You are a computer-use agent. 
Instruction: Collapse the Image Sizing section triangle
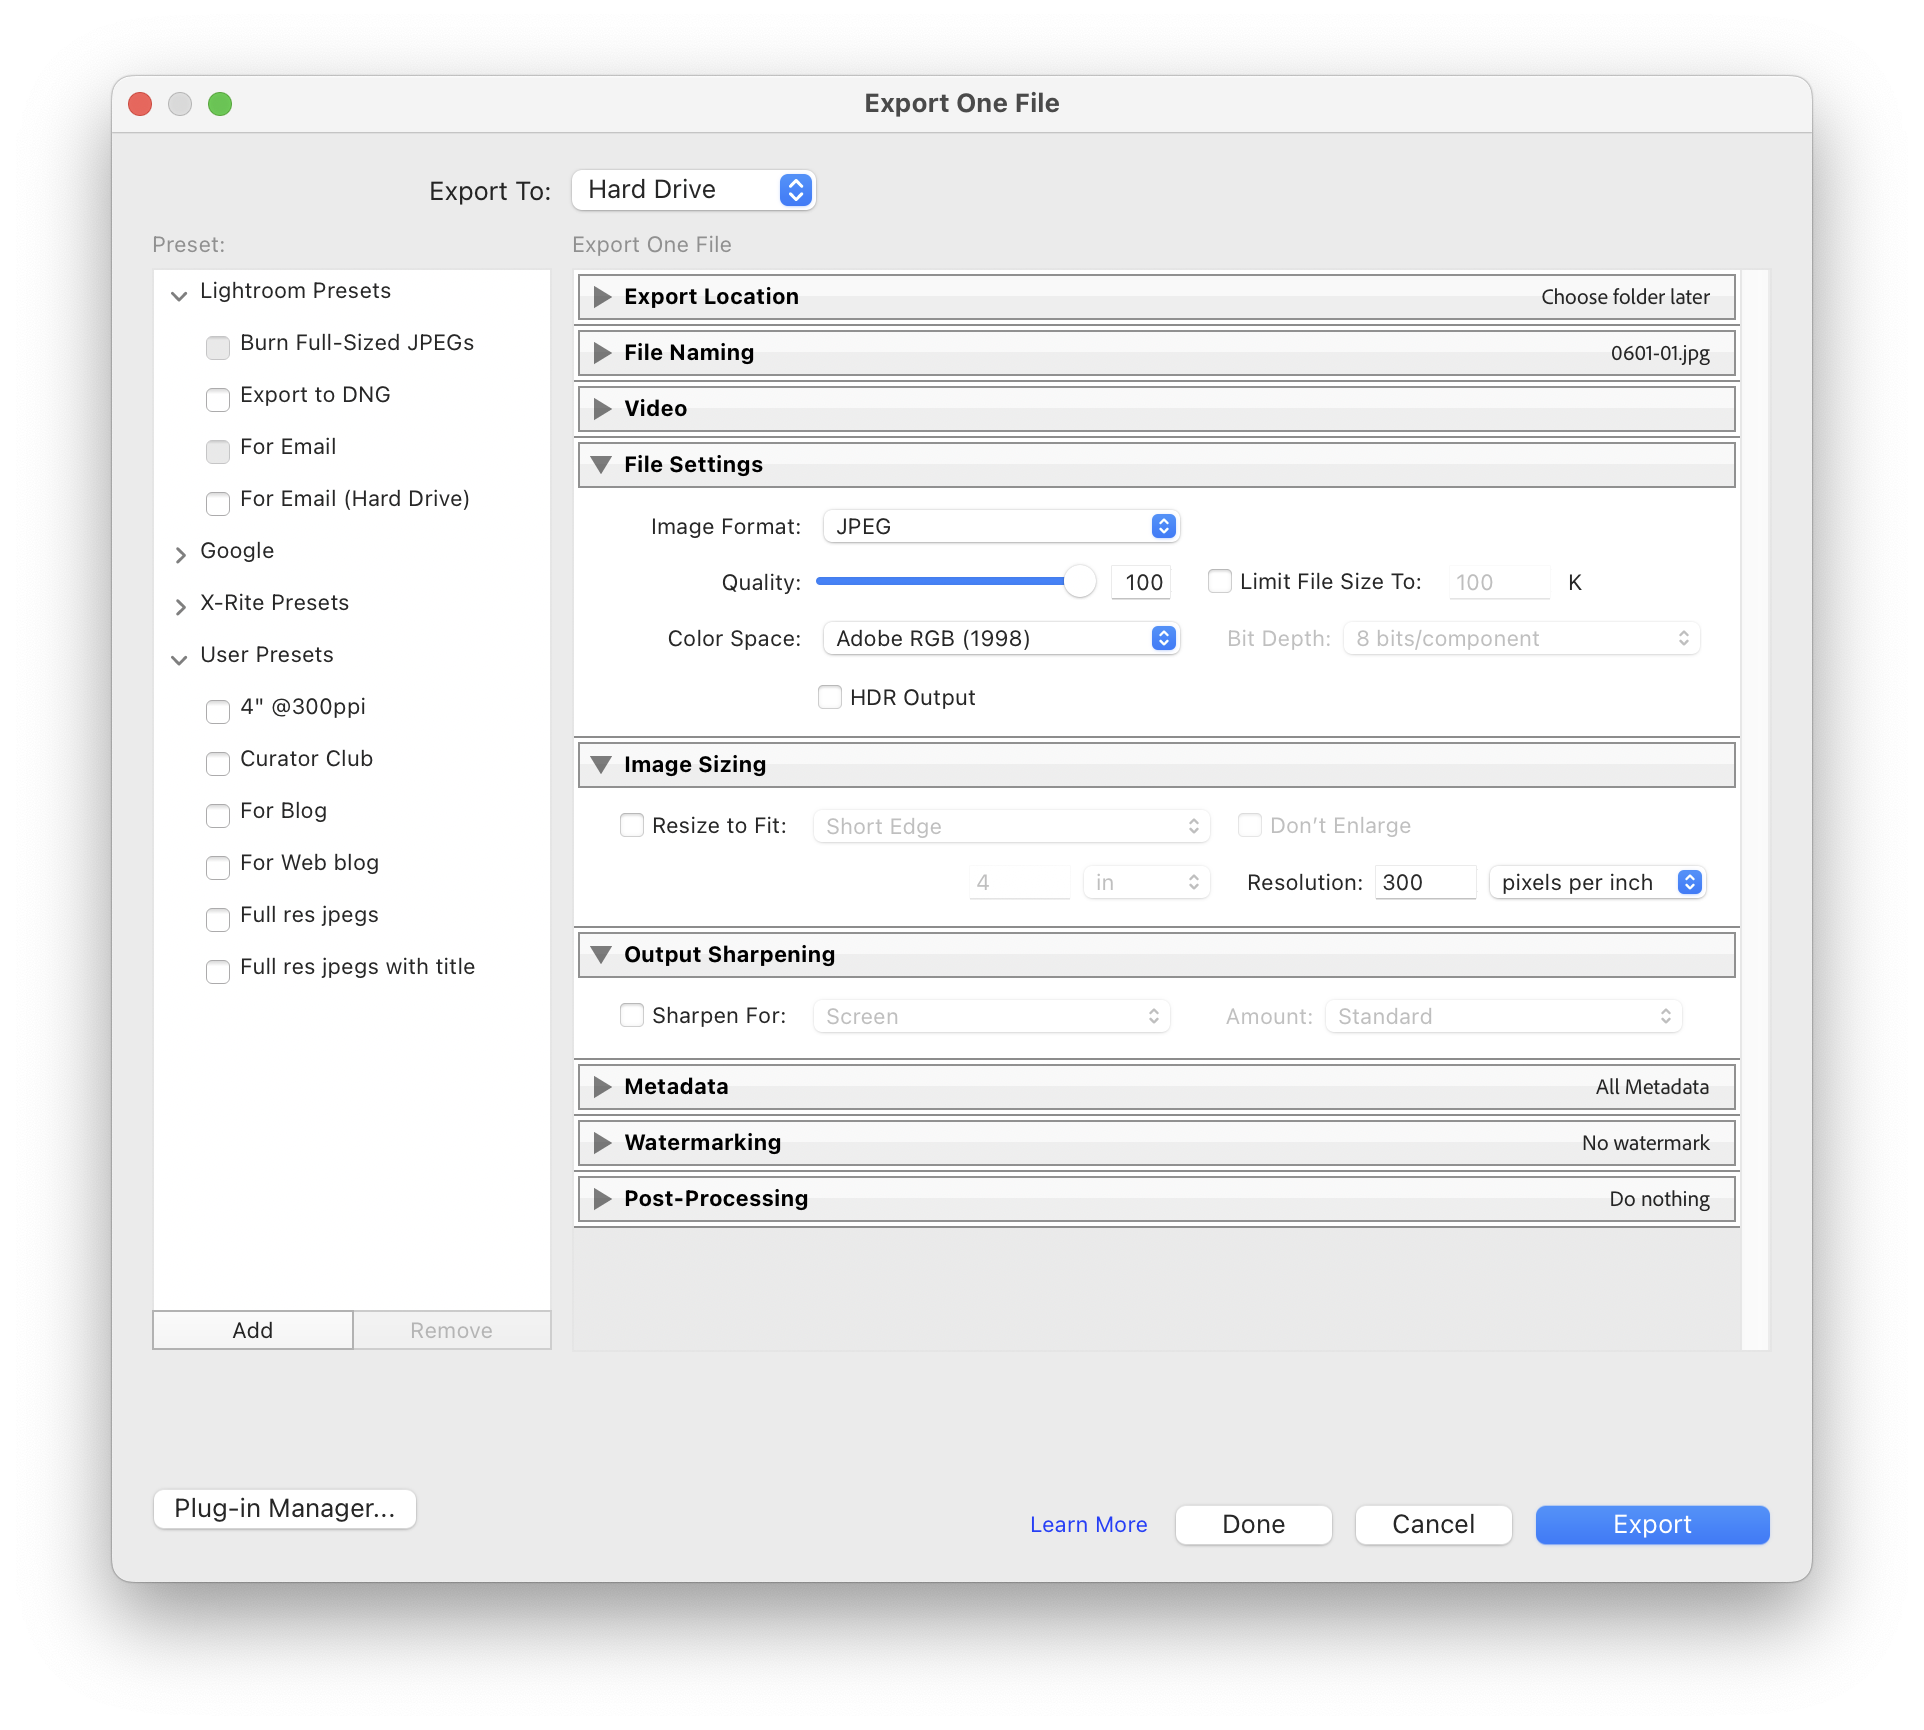pos(601,765)
